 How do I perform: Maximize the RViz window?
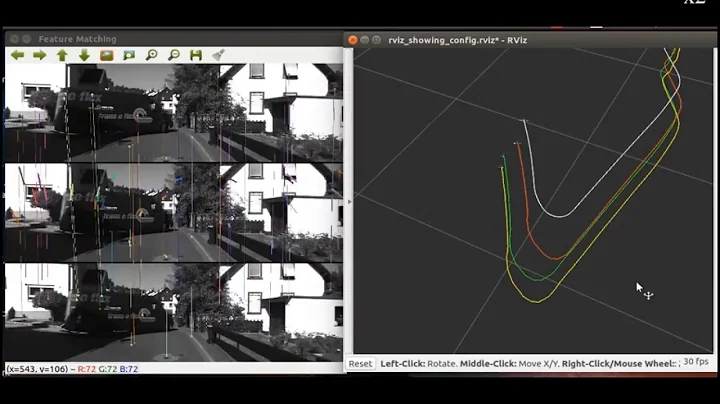click(377, 40)
